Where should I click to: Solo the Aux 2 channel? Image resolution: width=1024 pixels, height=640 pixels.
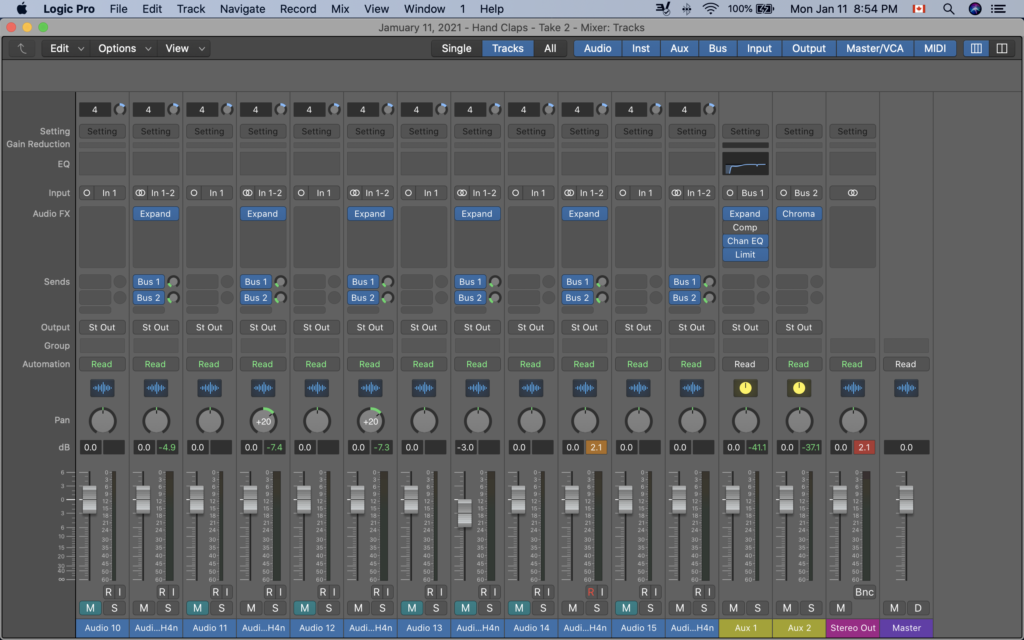[x=810, y=608]
